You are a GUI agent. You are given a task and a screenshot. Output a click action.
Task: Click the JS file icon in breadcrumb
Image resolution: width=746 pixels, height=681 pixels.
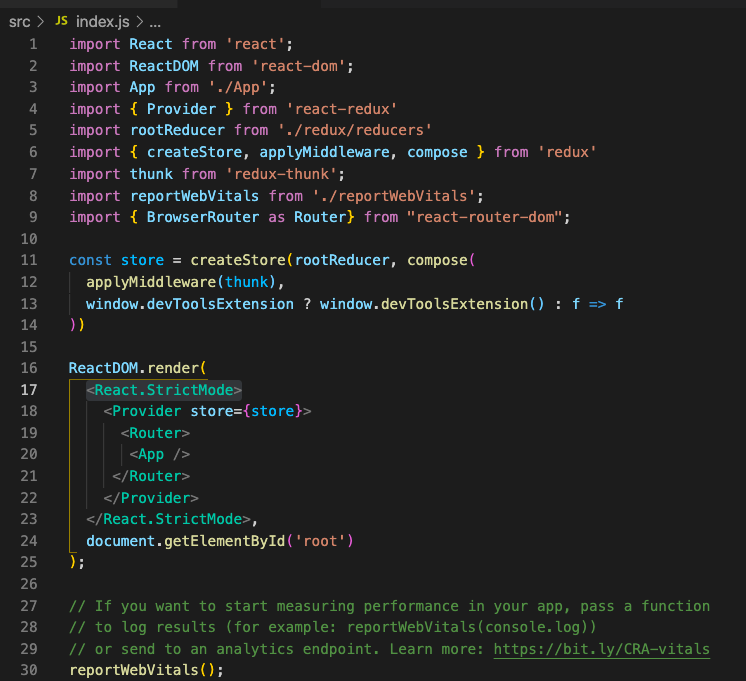coord(61,21)
